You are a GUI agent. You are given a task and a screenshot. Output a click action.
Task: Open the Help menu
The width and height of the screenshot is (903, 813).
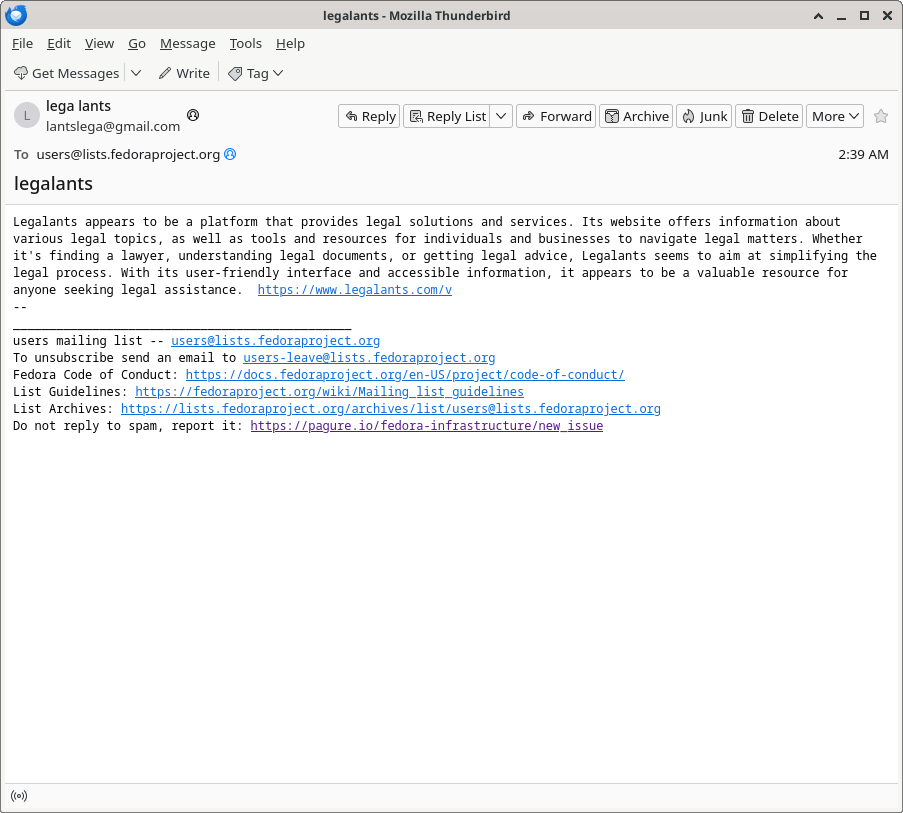point(290,44)
